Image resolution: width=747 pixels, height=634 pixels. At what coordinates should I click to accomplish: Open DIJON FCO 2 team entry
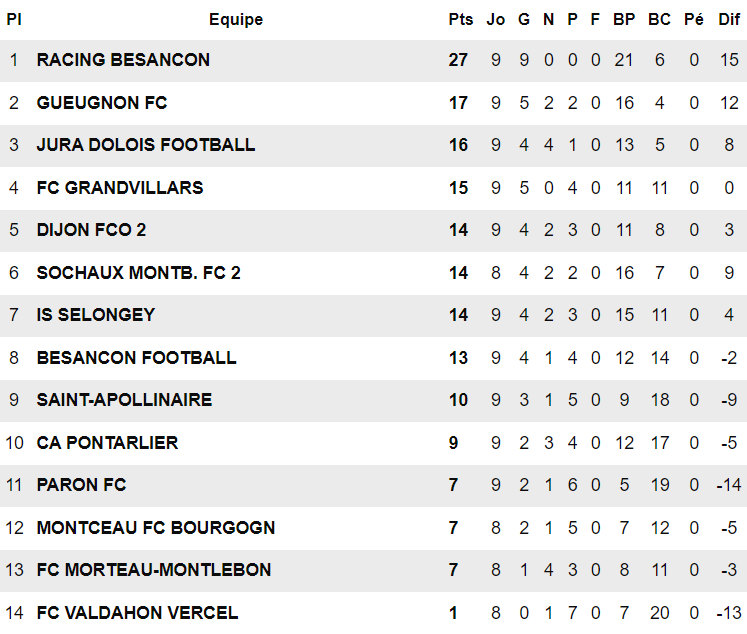coord(91,230)
